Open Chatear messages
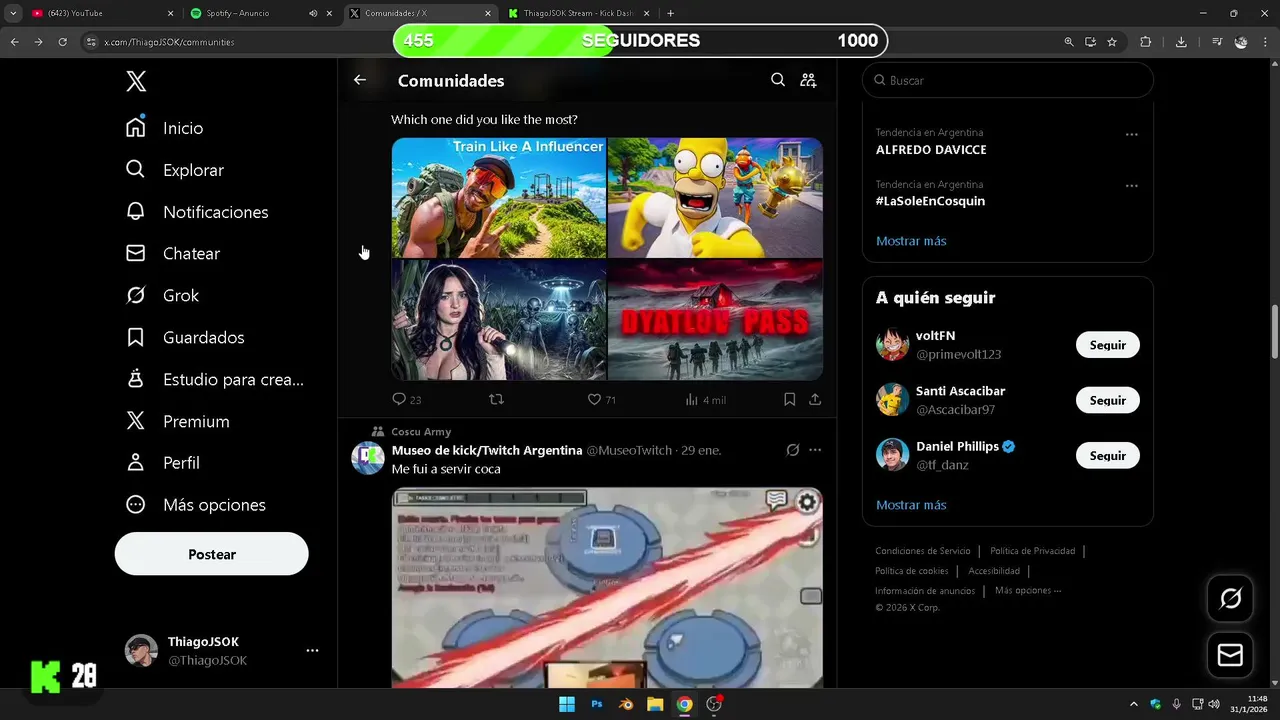Viewport: 1280px width, 720px height. [173, 254]
